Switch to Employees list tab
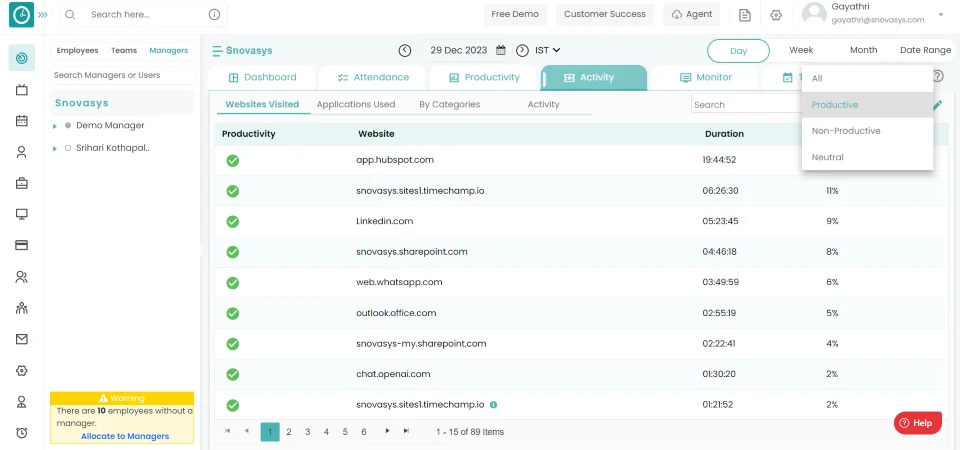 click(x=77, y=50)
